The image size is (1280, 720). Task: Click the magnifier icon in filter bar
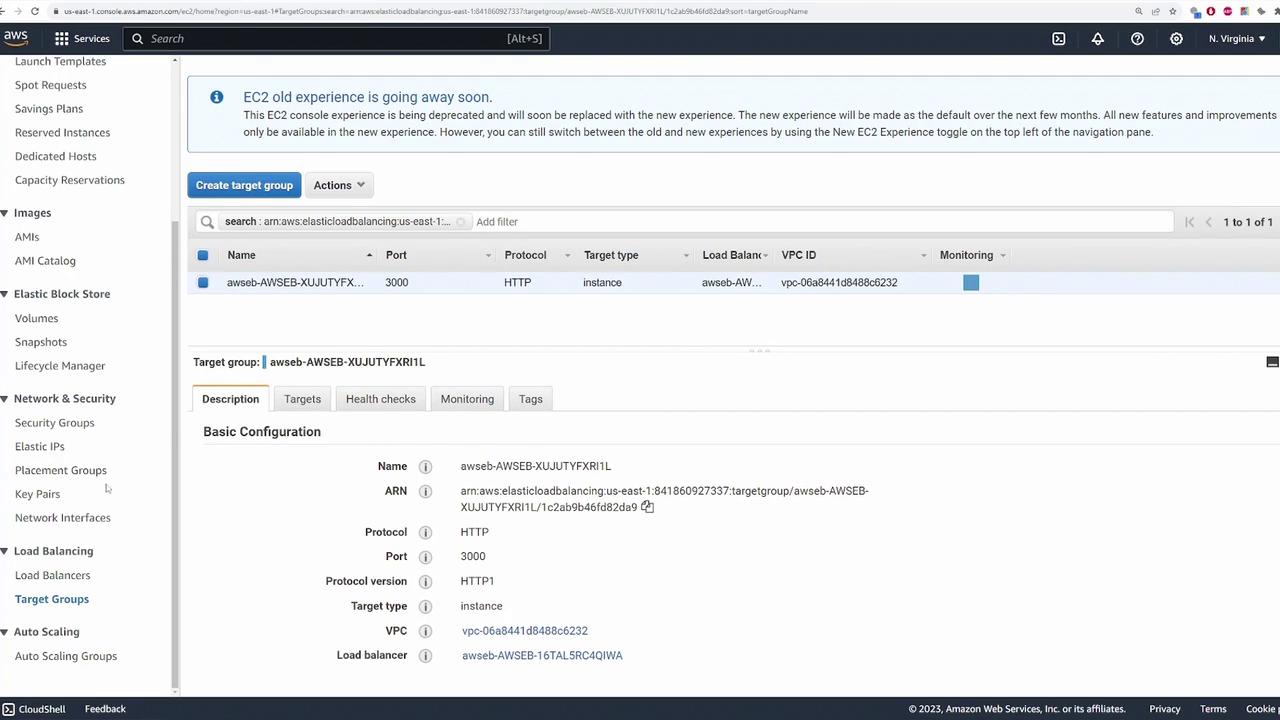[x=207, y=222]
